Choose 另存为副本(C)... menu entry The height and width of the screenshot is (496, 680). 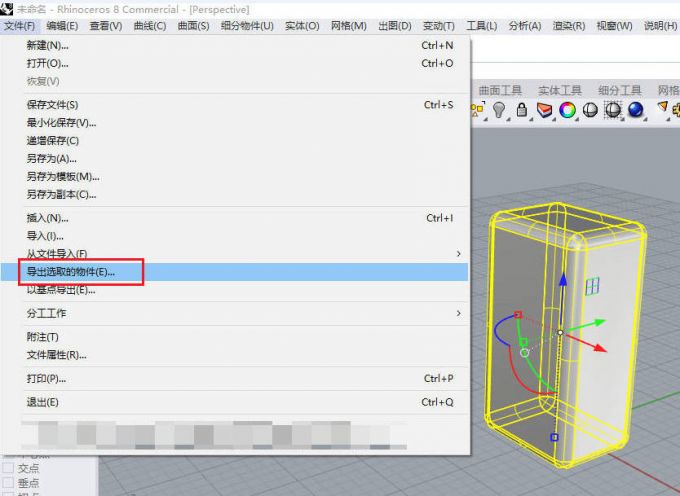coord(234,194)
